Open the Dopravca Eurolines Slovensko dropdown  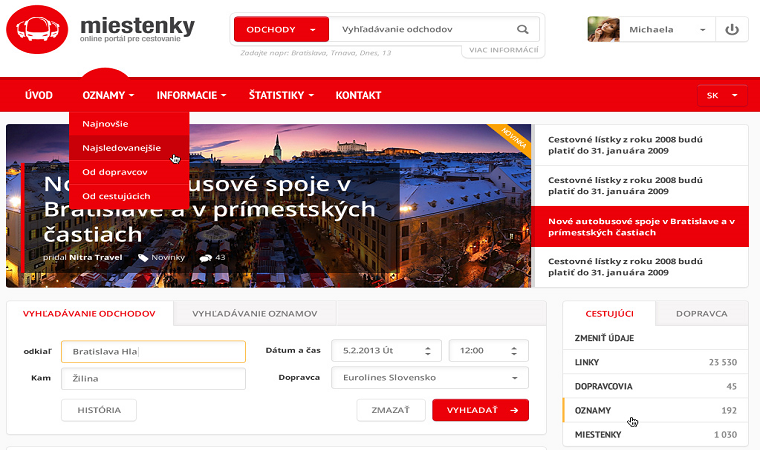coord(429,378)
